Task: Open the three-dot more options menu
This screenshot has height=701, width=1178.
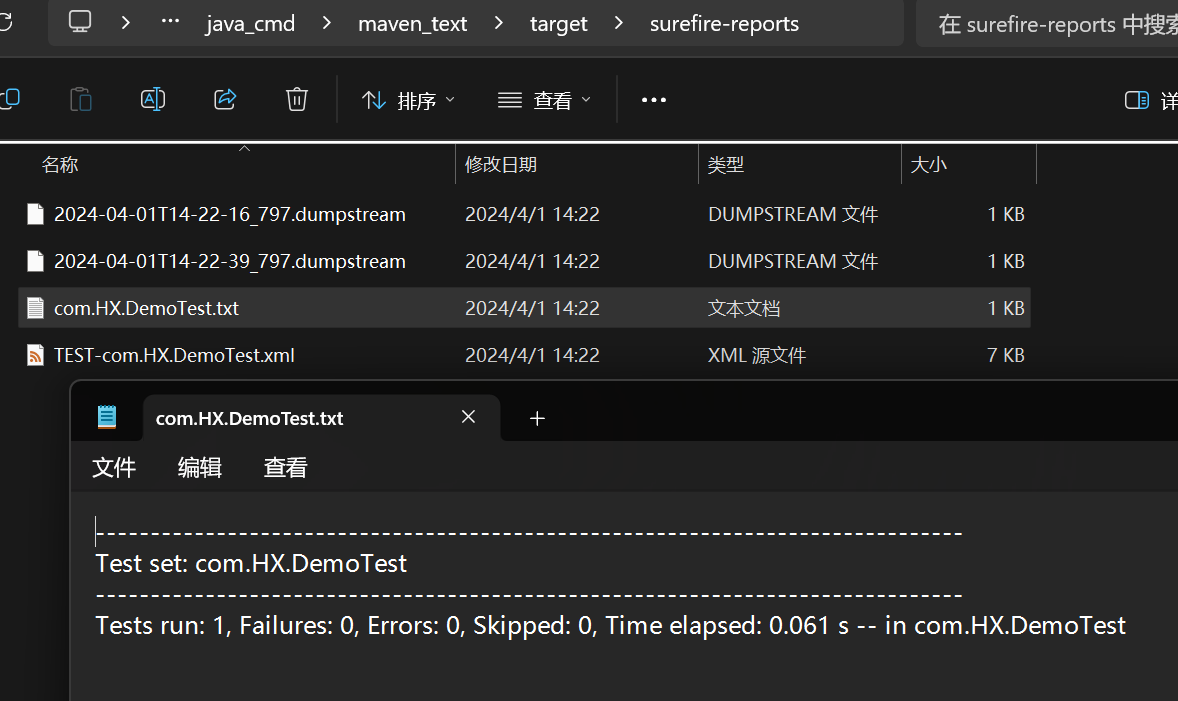Action: (653, 100)
